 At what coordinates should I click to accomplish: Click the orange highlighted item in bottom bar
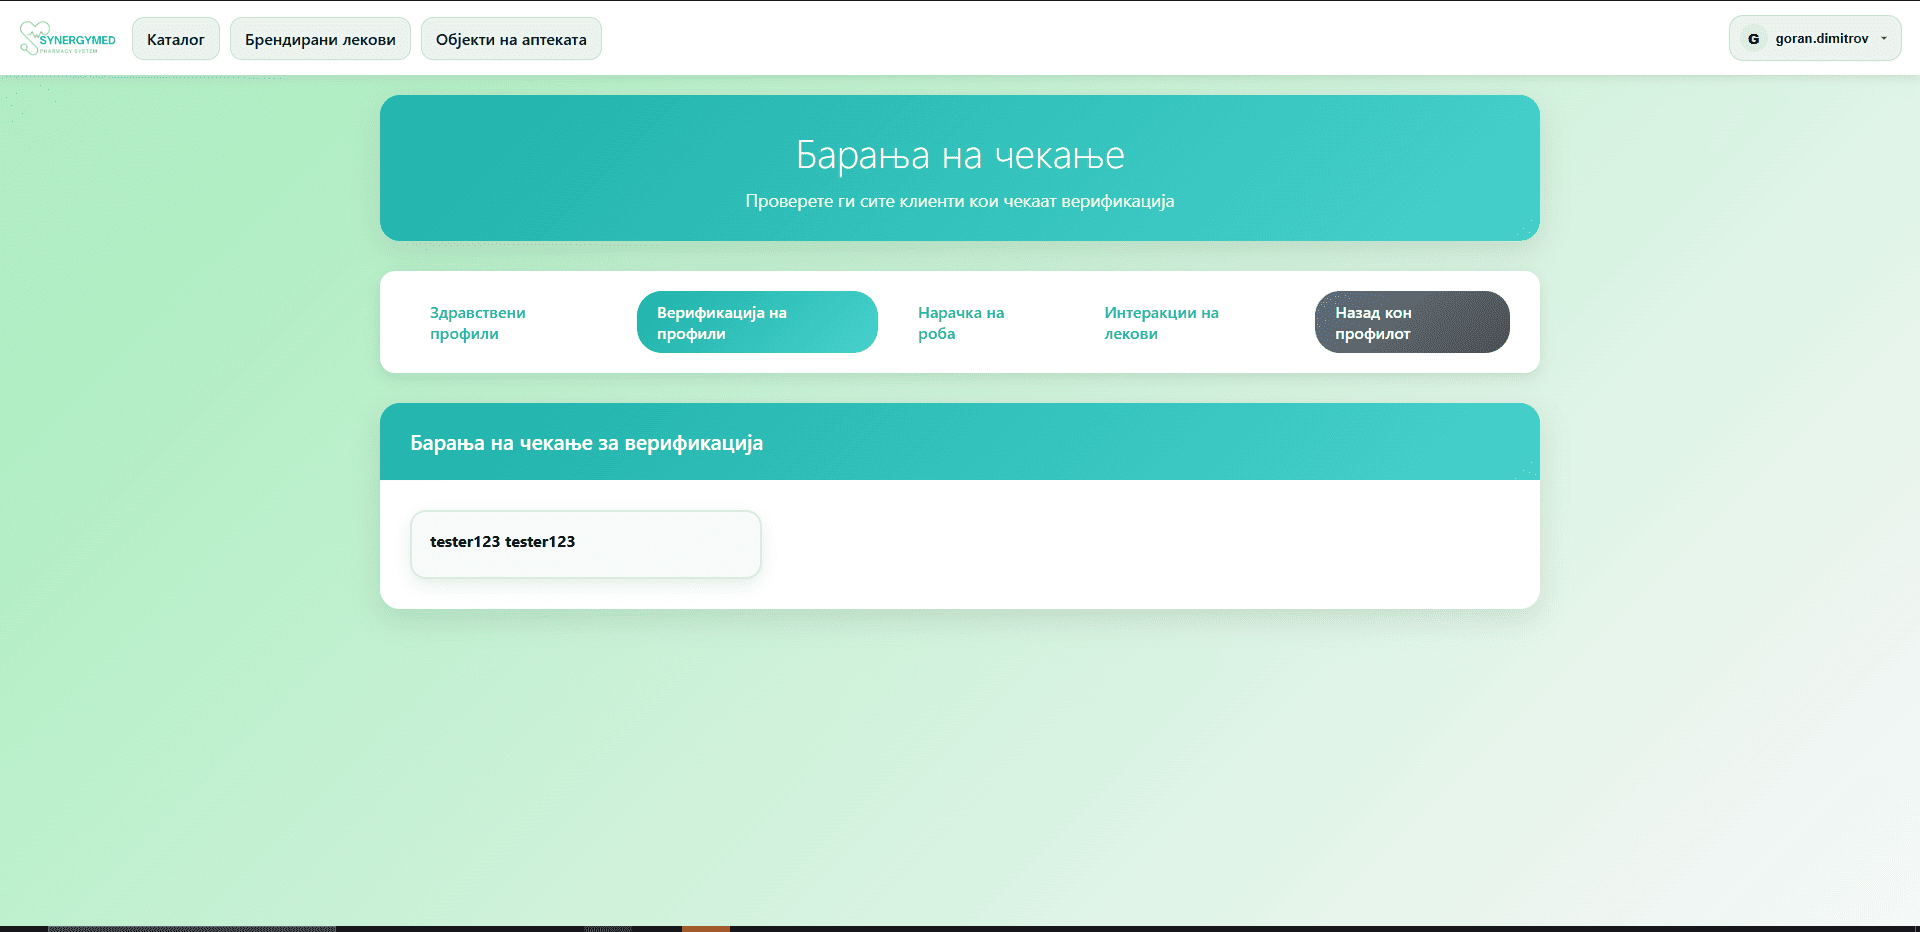(706, 928)
